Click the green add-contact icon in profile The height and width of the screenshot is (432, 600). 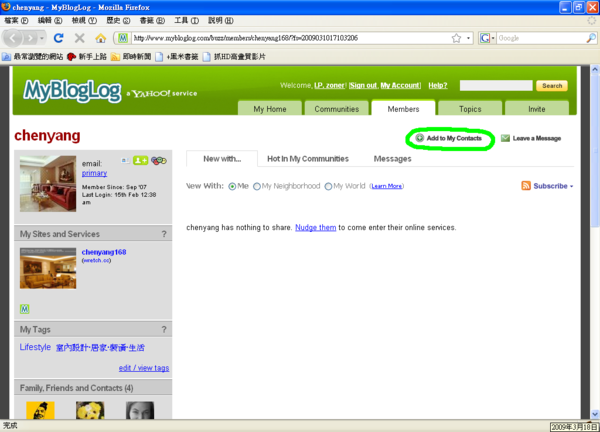point(140,161)
